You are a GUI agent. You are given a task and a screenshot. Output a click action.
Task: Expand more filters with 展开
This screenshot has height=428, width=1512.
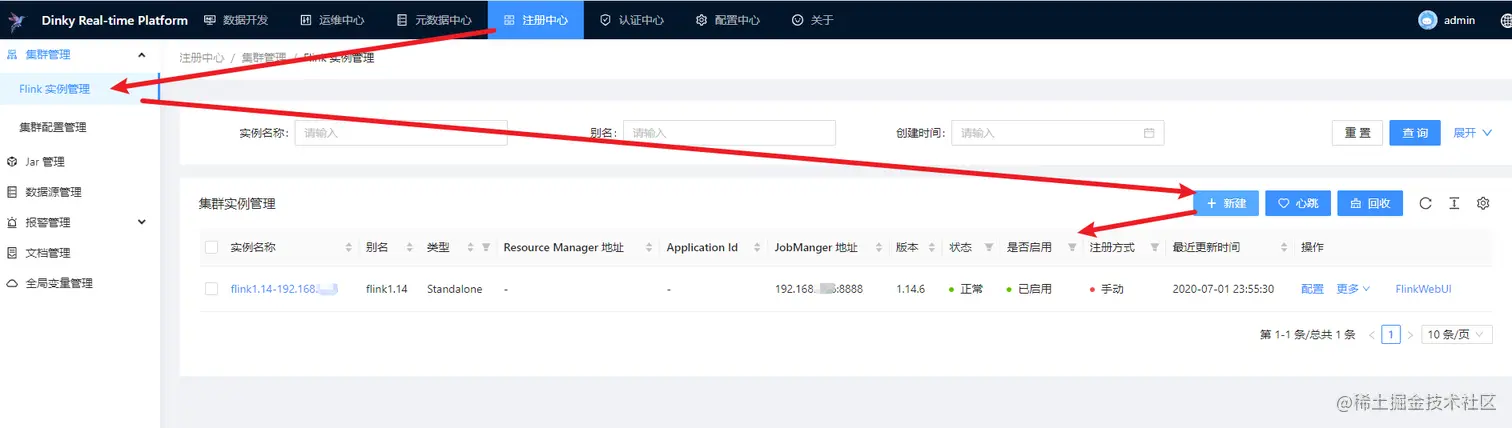1472,133
